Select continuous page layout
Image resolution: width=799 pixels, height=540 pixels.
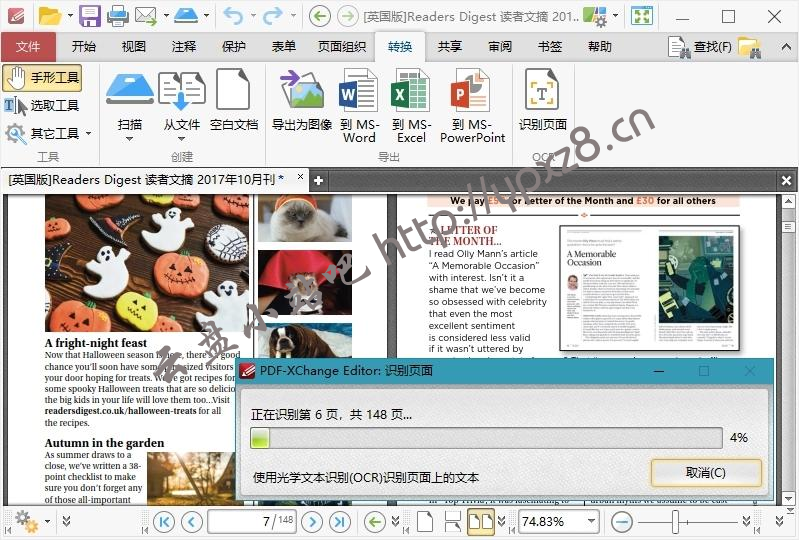click(x=452, y=522)
